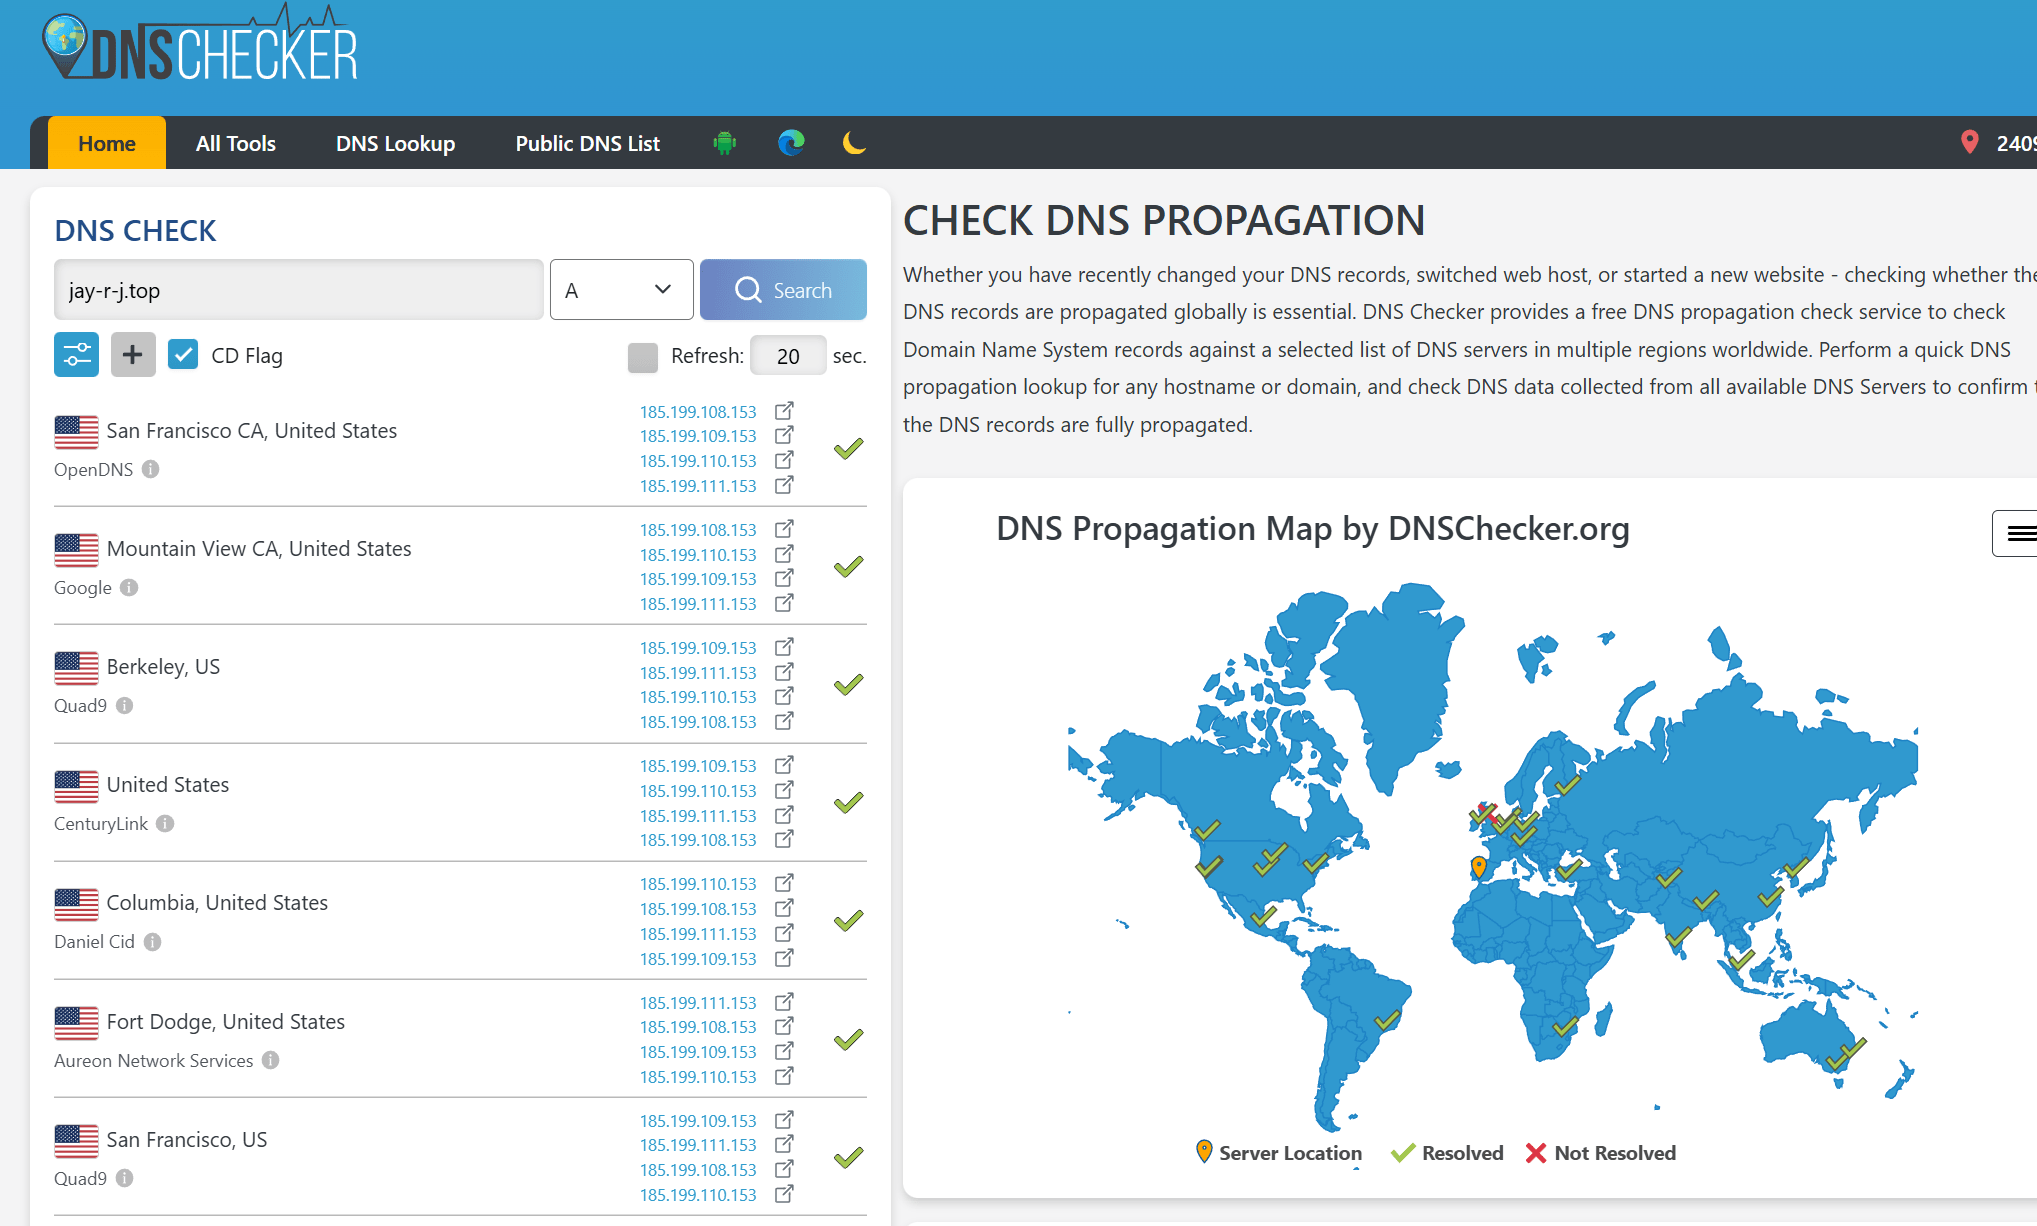Click the location pin icon in navbar
The height and width of the screenshot is (1226, 2037).
tap(1969, 143)
